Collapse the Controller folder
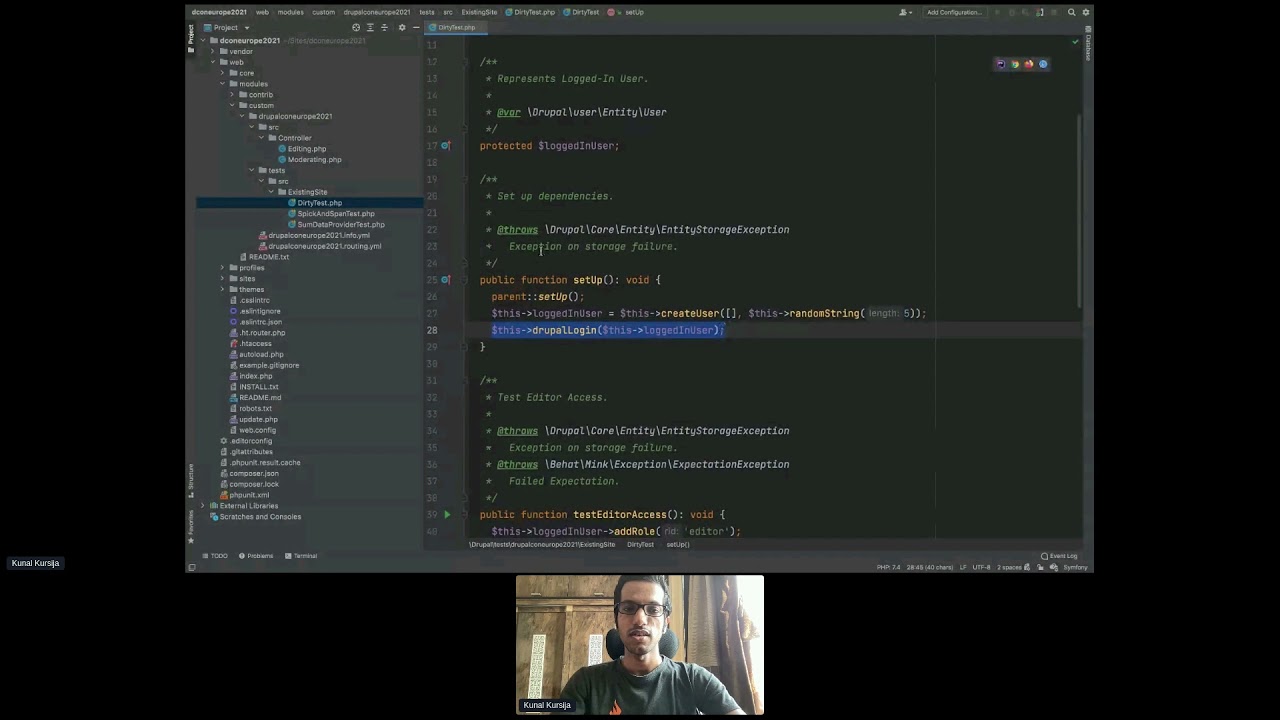 click(261, 138)
